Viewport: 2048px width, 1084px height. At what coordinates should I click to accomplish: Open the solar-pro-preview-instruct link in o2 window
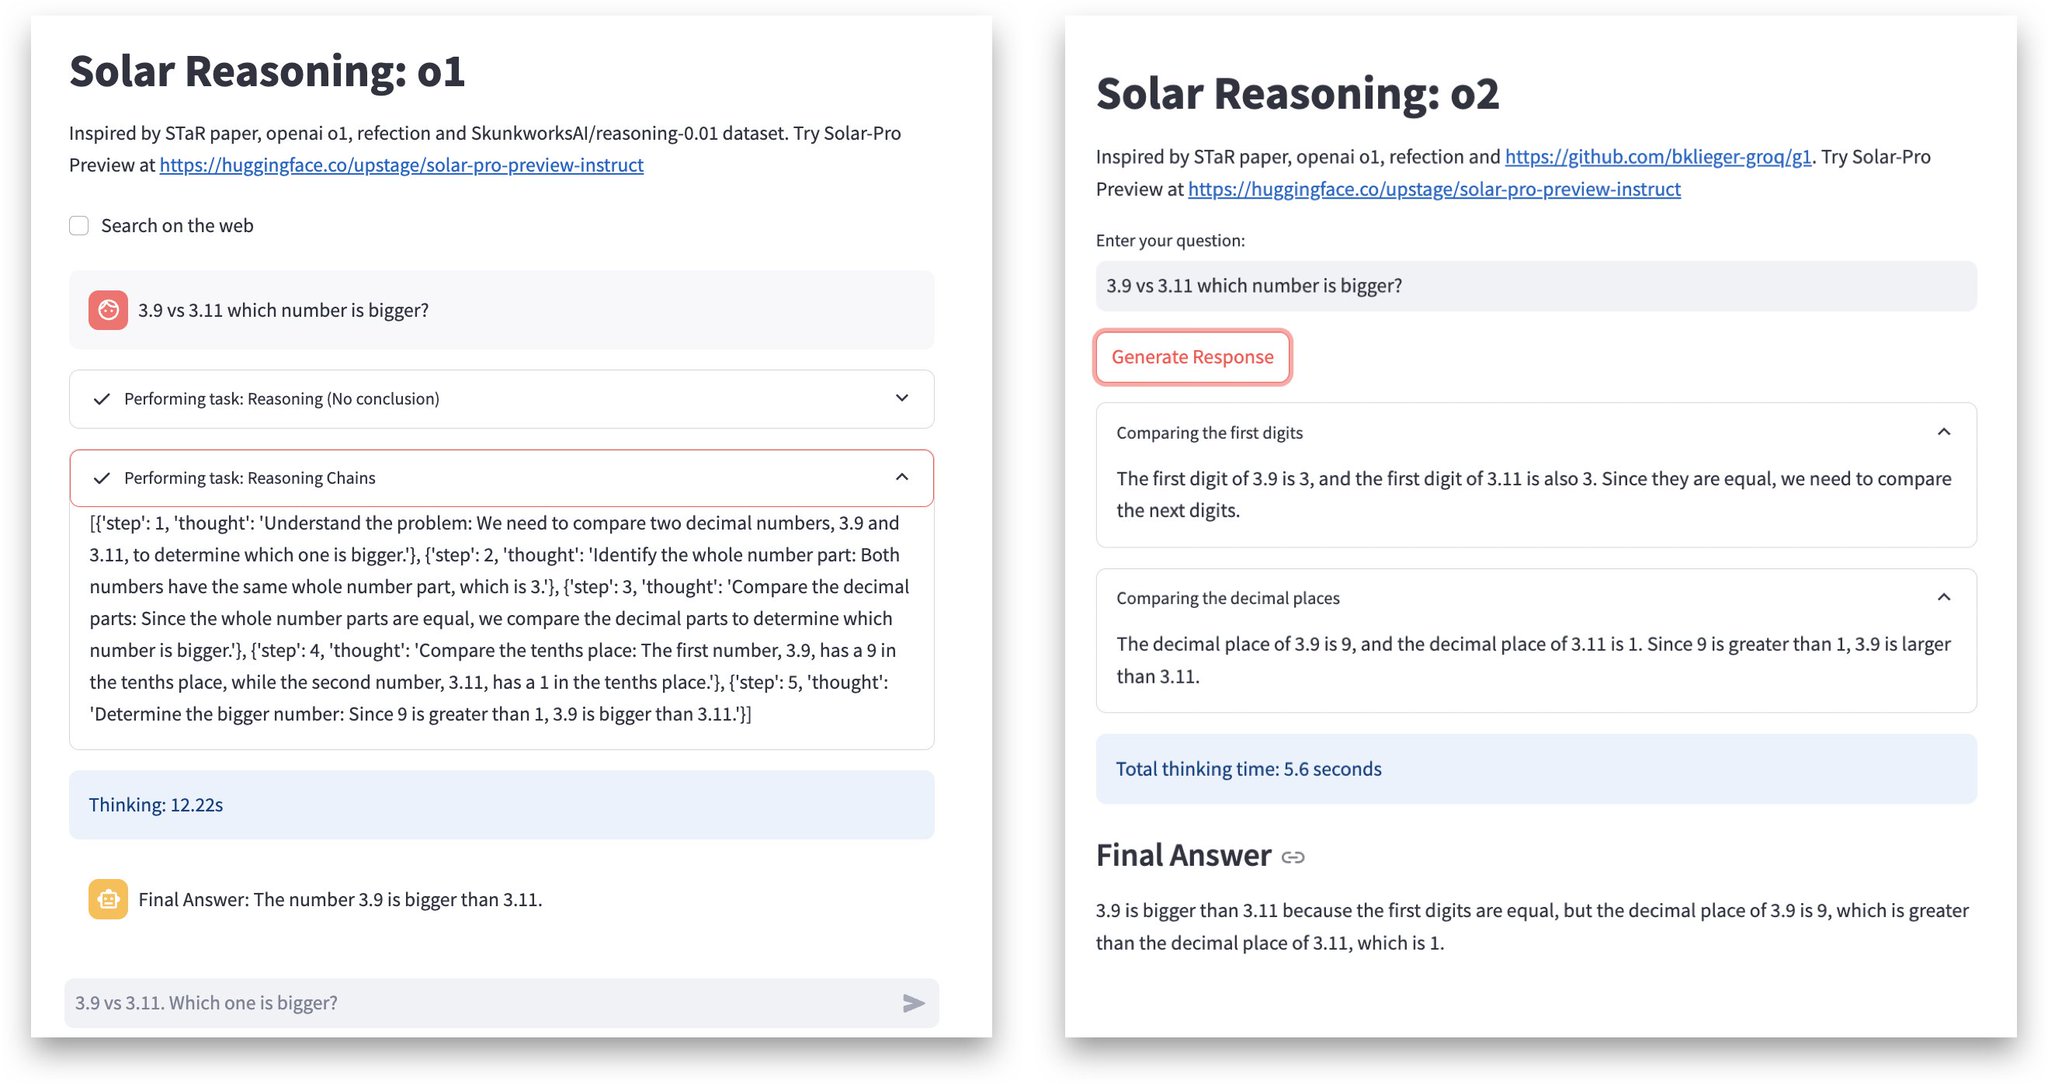pyautogui.click(x=1434, y=189)
